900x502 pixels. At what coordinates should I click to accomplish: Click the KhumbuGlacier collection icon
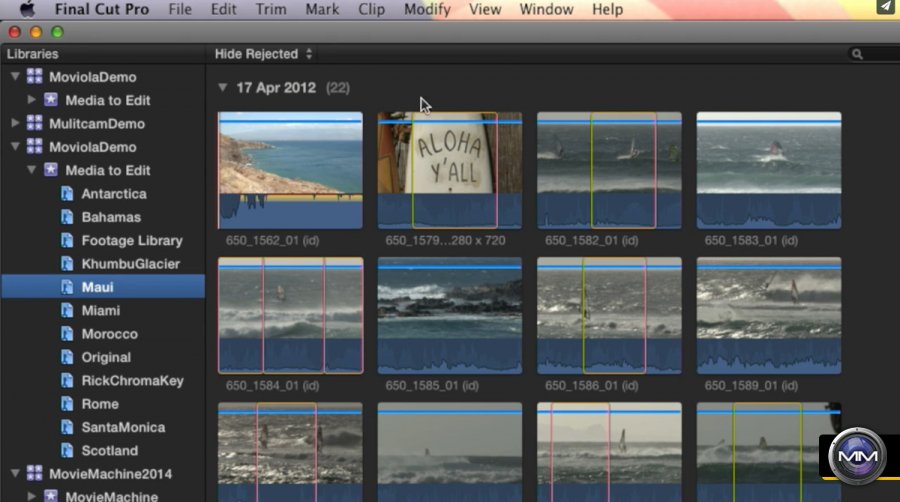67,263
